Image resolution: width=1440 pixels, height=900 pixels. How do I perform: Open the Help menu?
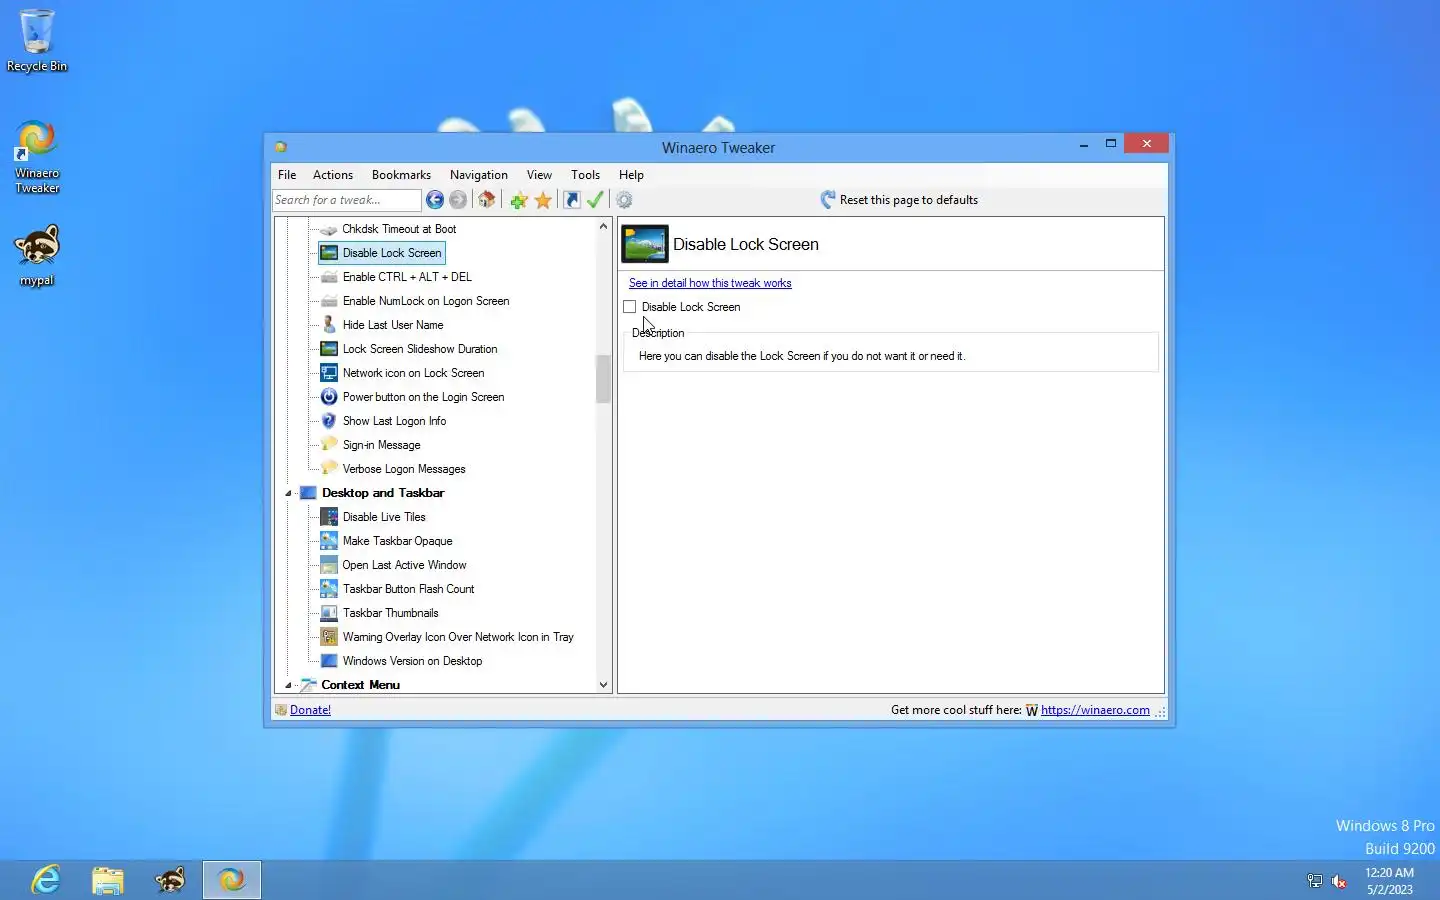(x=631, y=175)
